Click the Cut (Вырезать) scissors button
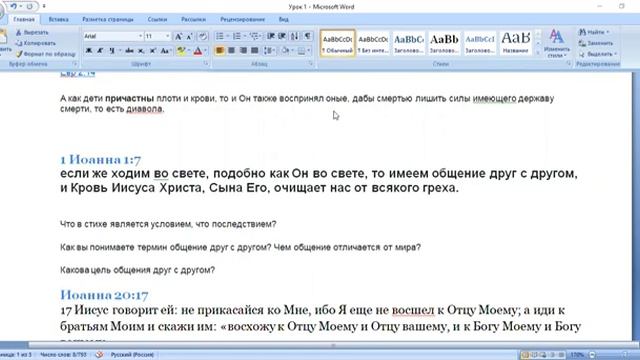The height and width of the screenshot is (360, 640). click(32, 32)
